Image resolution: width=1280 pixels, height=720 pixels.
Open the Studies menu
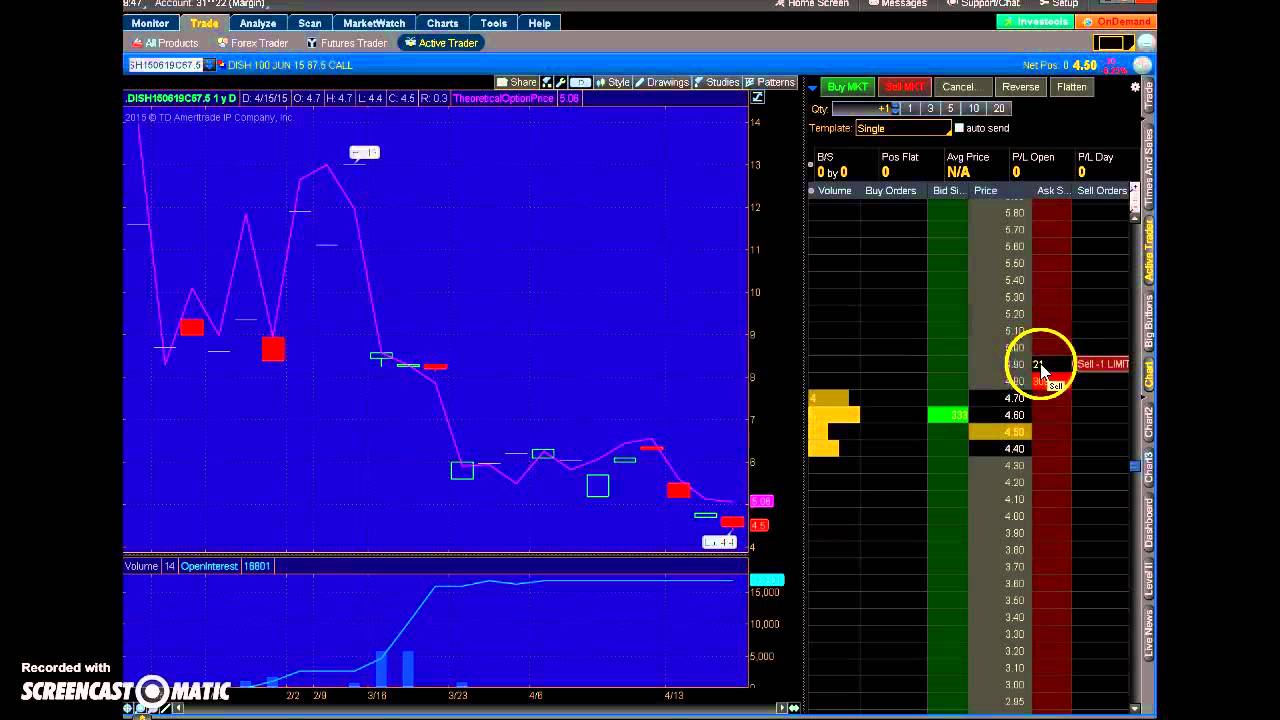716,82
